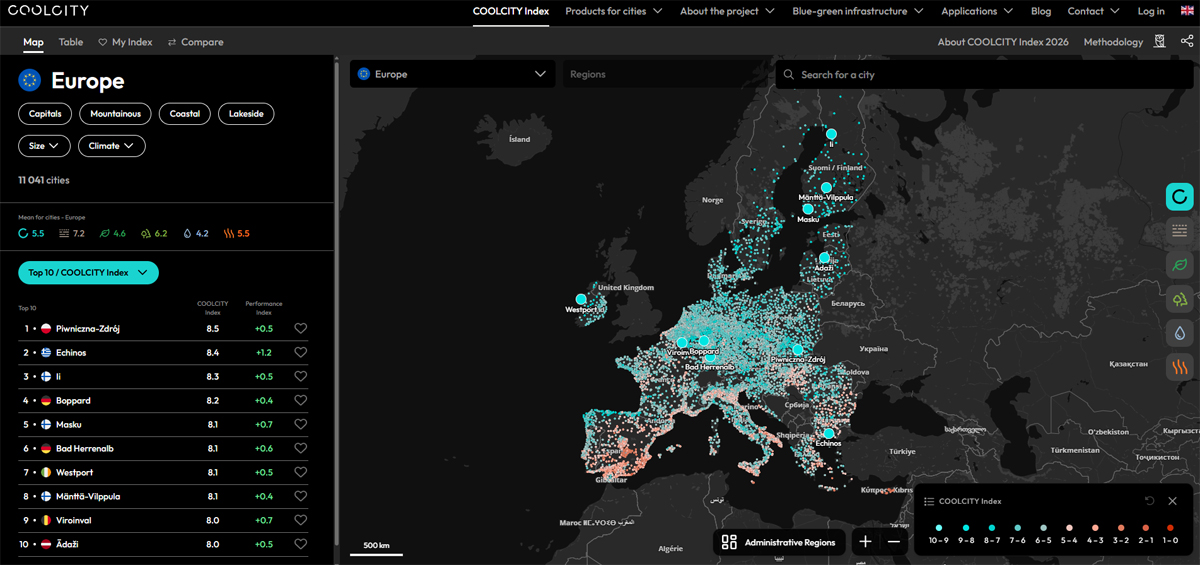Screen dimensions: 1200x565
Task: Click the share icon
Action: click(x=1187, y=41)
